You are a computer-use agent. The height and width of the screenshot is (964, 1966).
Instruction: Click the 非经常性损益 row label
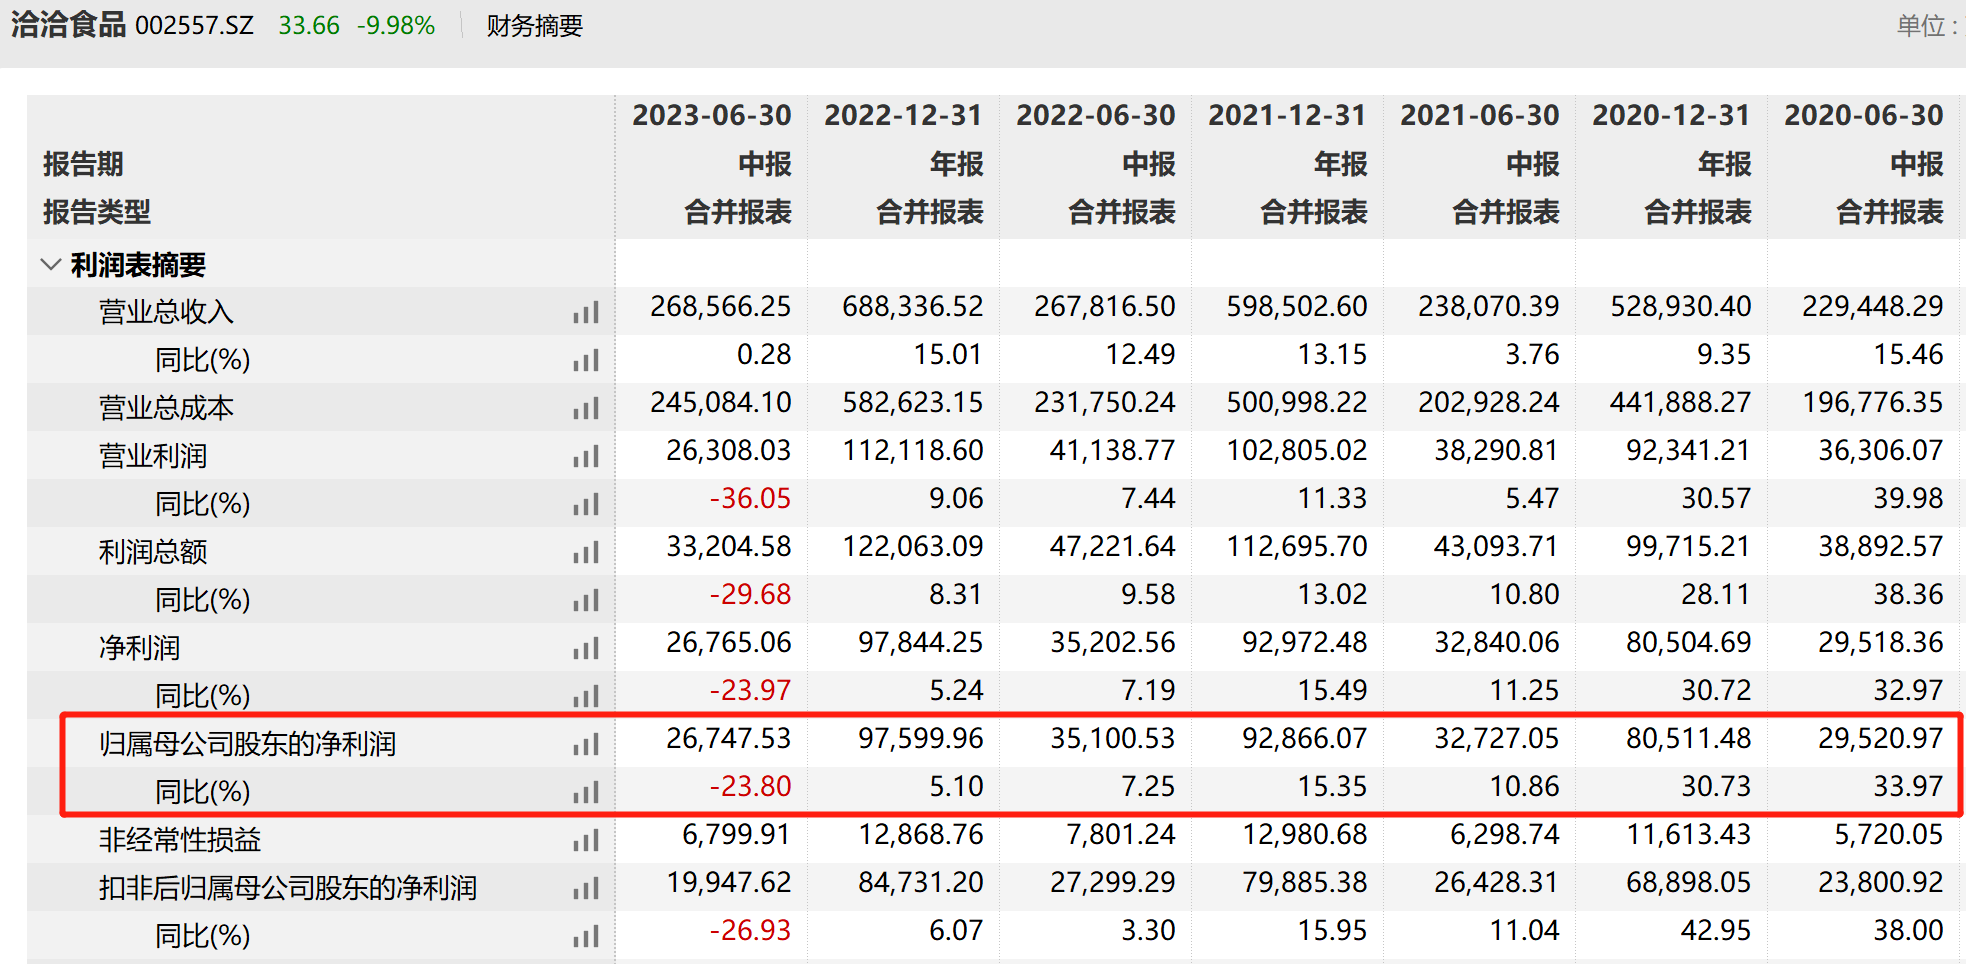pos(179,841)
